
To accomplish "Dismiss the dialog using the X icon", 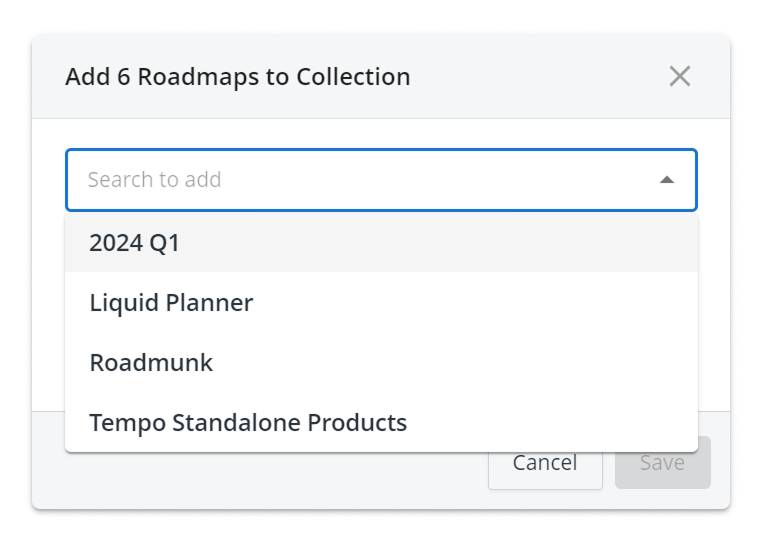I will click(x=680, y=77).
